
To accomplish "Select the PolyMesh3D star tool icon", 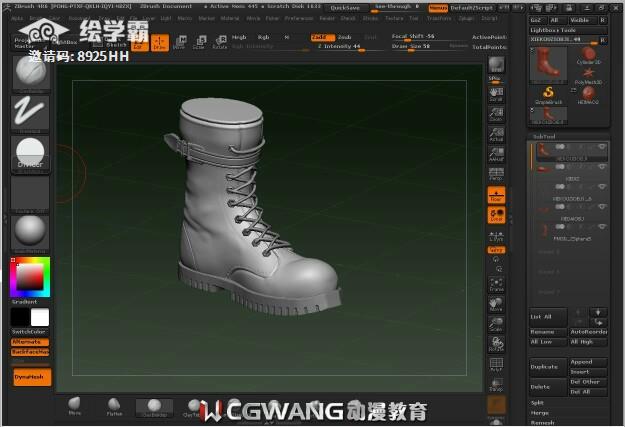I will (x=588, y=76).
